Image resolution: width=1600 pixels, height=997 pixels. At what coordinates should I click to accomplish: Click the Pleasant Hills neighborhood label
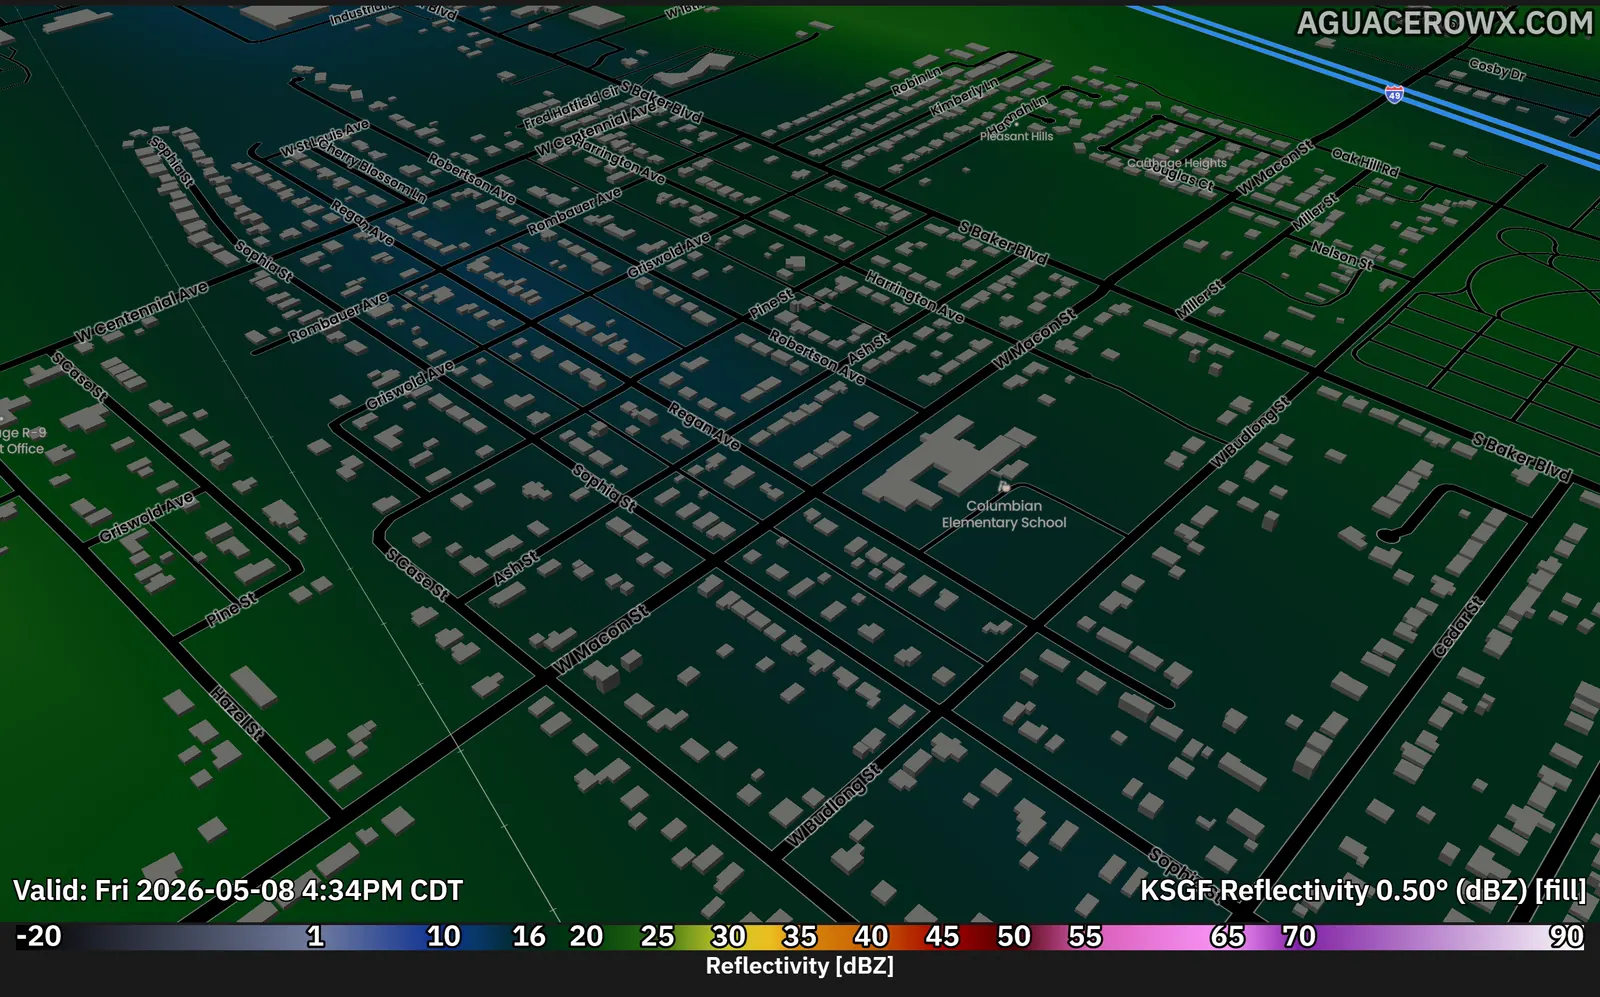click(1016, 136)
